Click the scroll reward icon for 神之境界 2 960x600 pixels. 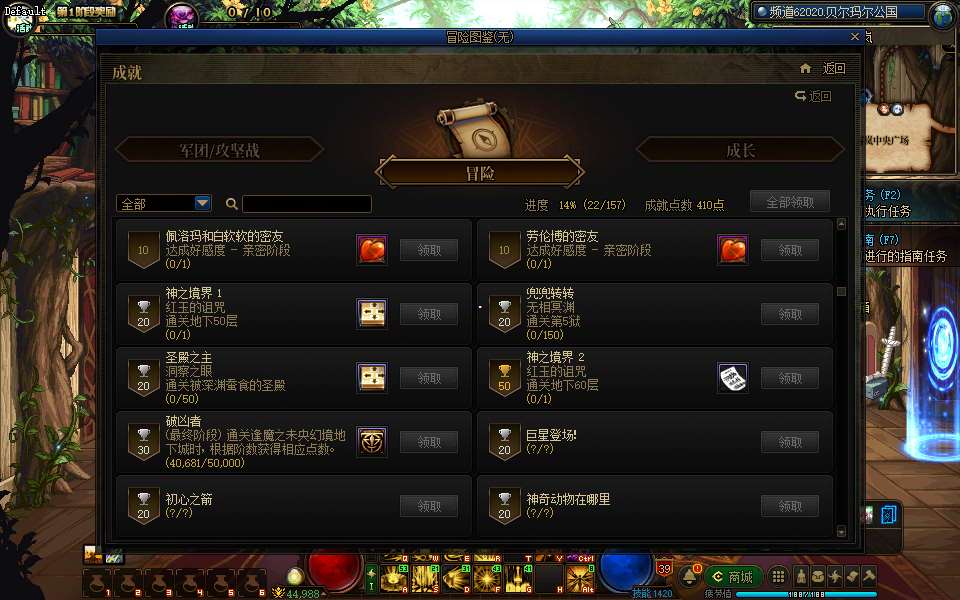[732, 378]
